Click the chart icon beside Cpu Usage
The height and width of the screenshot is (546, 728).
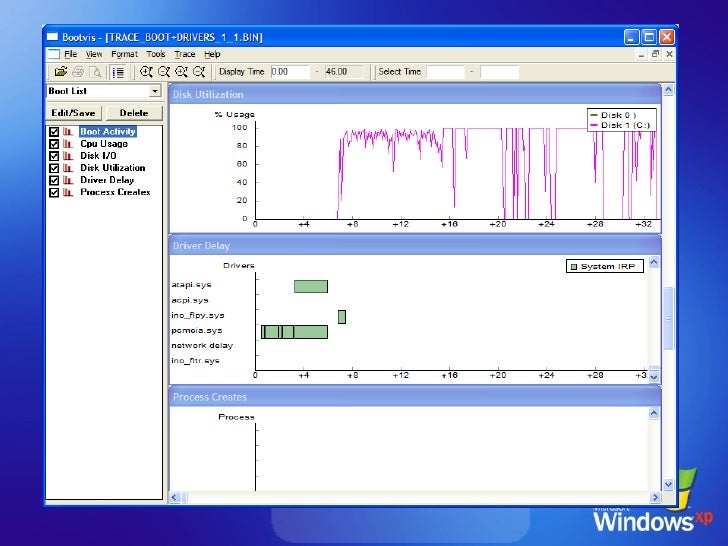coord(69,144)
